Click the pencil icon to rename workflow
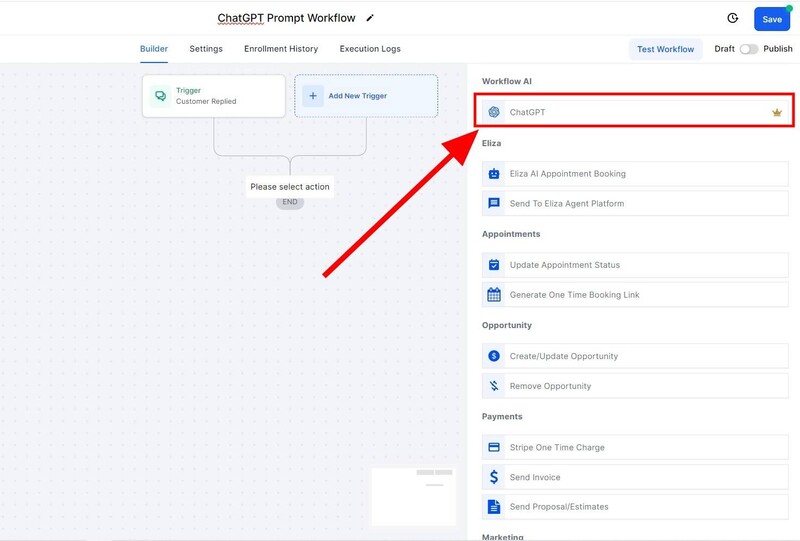 (370, 18)
